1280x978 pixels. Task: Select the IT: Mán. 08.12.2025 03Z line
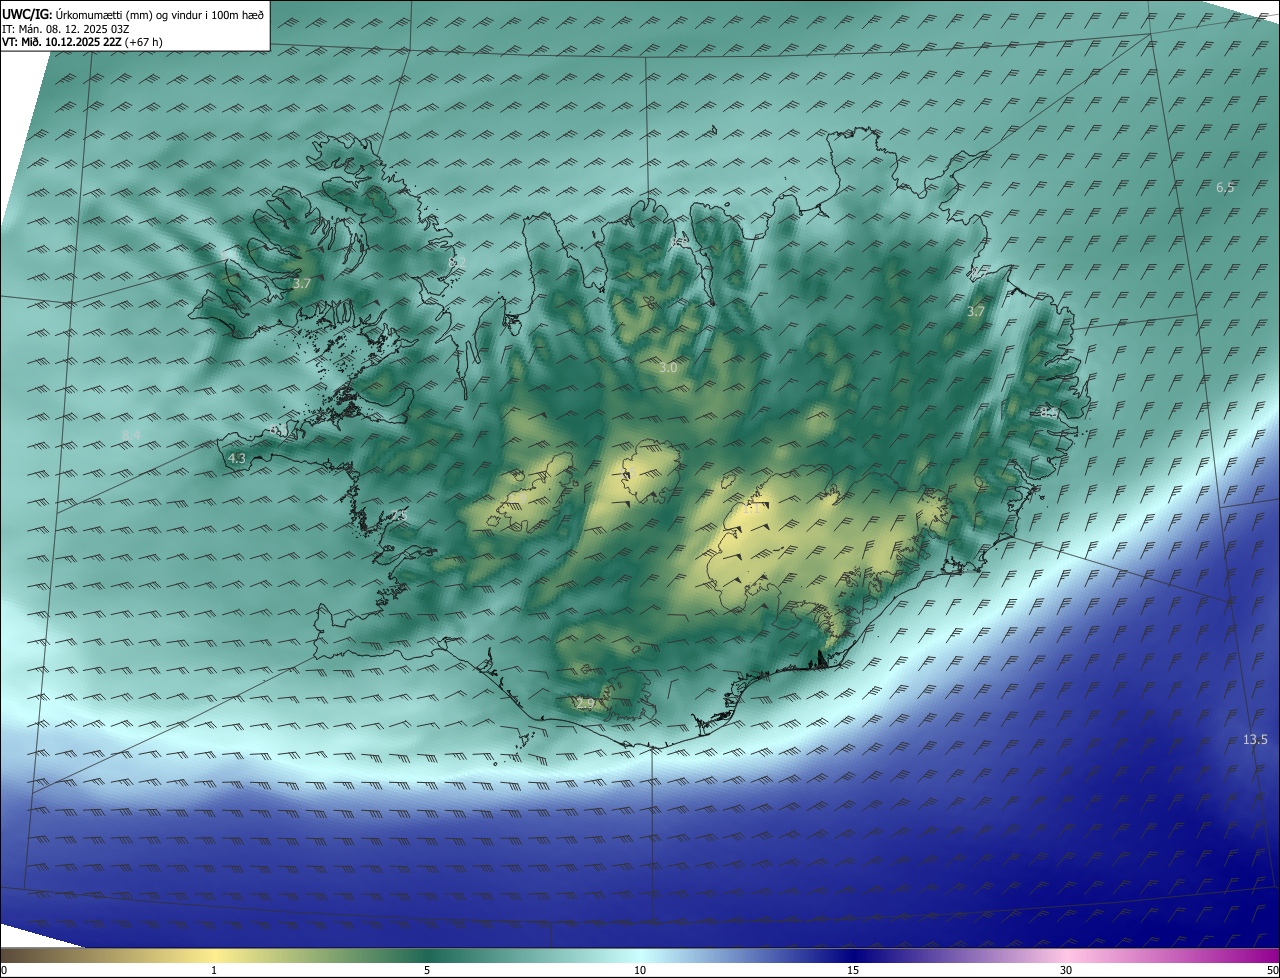point(65,28)
